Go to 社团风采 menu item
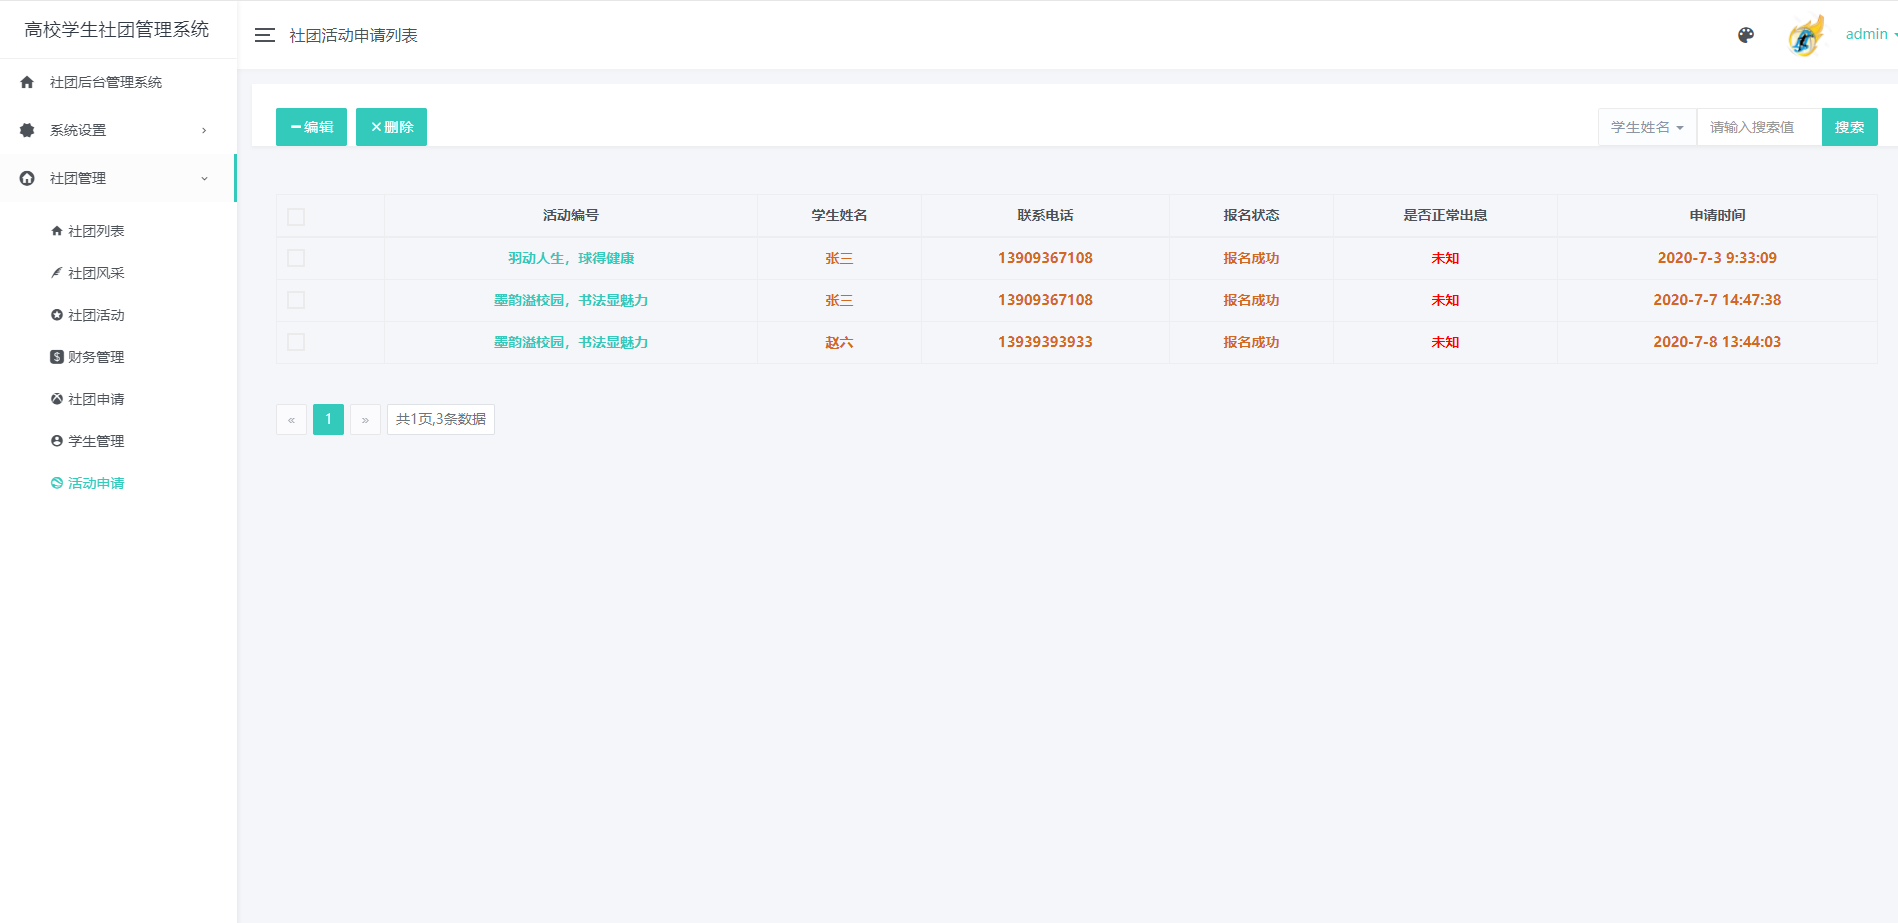 (x=96, y=273)
